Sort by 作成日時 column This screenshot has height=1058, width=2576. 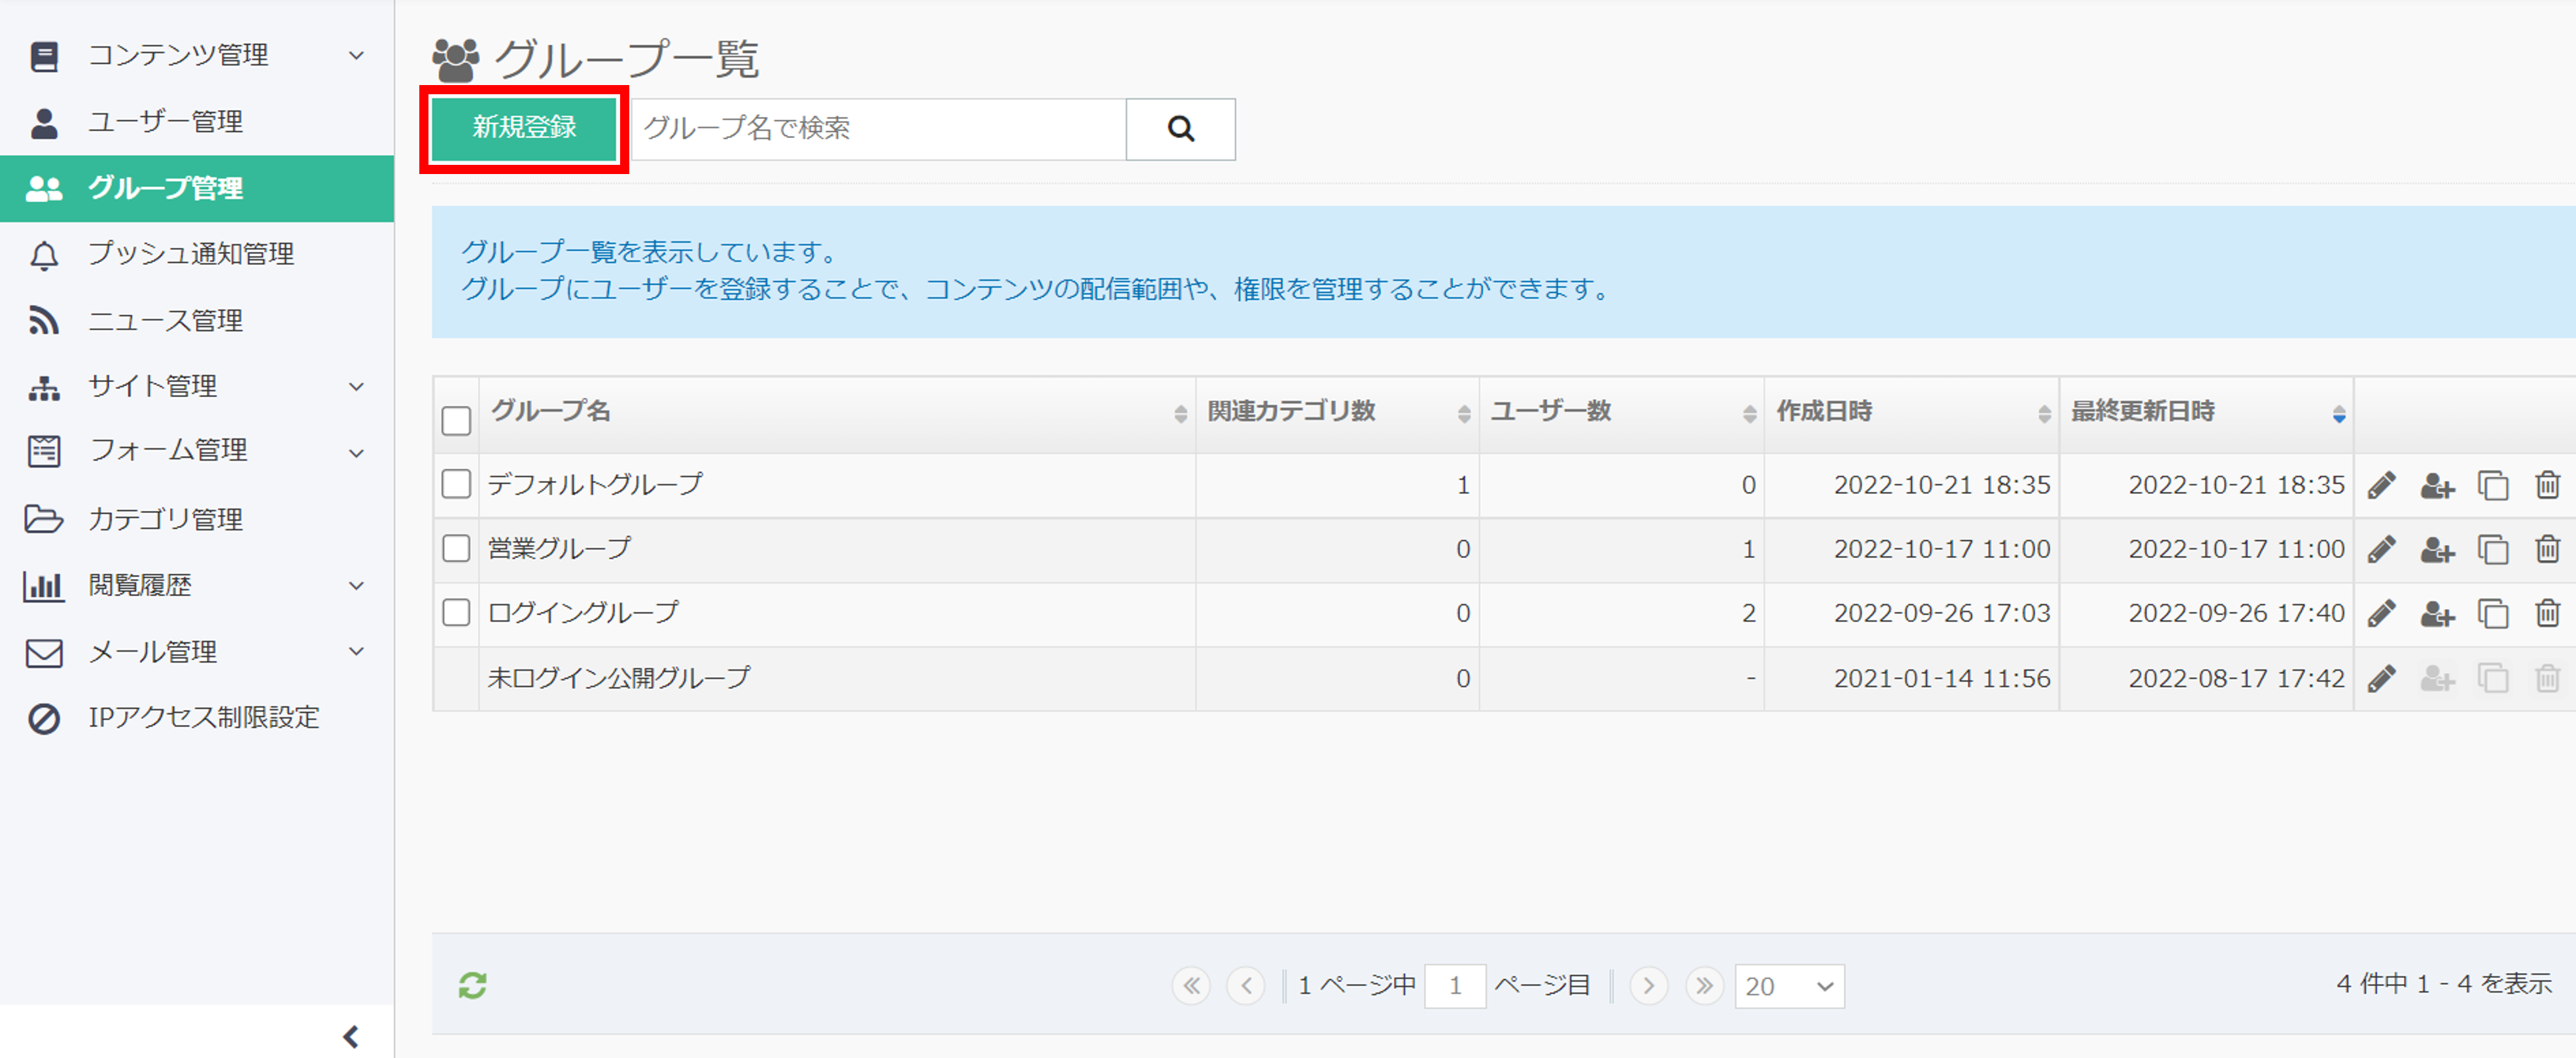coord(1912,413)
